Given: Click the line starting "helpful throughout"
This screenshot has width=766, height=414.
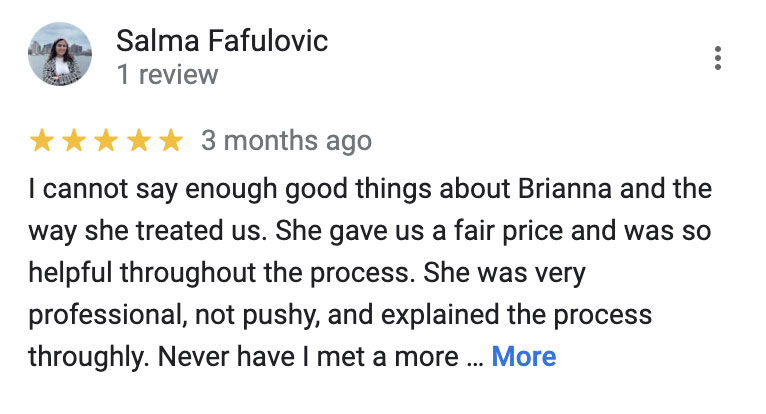Looking at the screenshot, I should tap(307, 274).
